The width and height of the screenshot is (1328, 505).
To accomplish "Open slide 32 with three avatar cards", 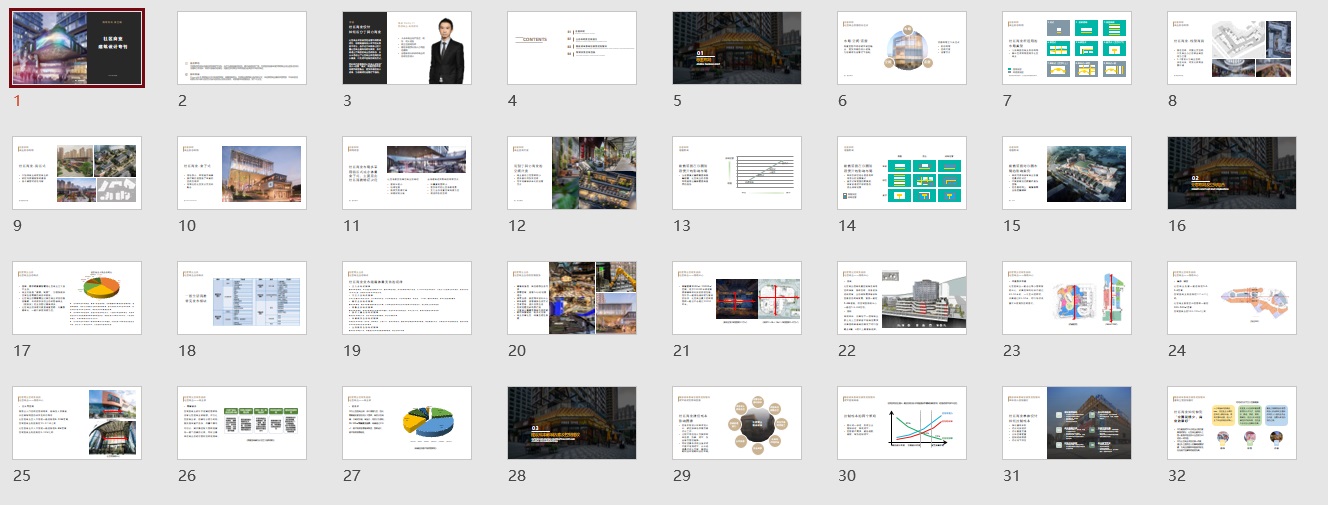I will click(1232, 423).
